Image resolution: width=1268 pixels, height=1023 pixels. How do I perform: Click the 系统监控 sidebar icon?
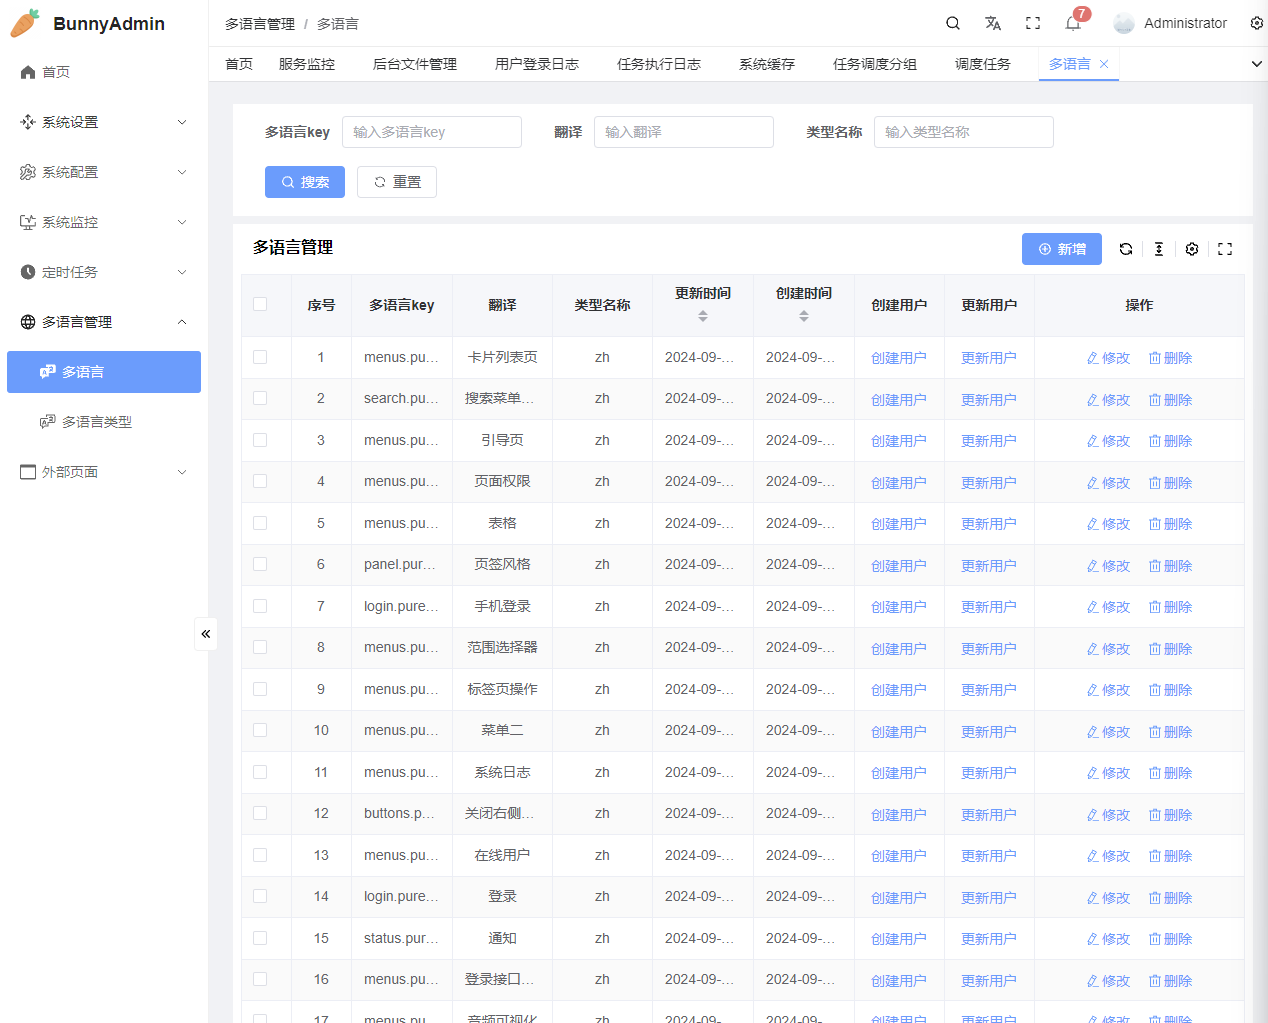click(28, 222)
